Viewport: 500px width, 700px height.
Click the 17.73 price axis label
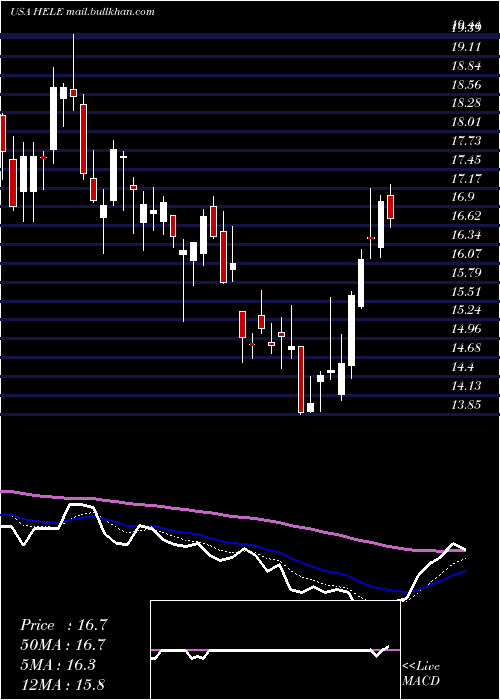pos(466,141)
